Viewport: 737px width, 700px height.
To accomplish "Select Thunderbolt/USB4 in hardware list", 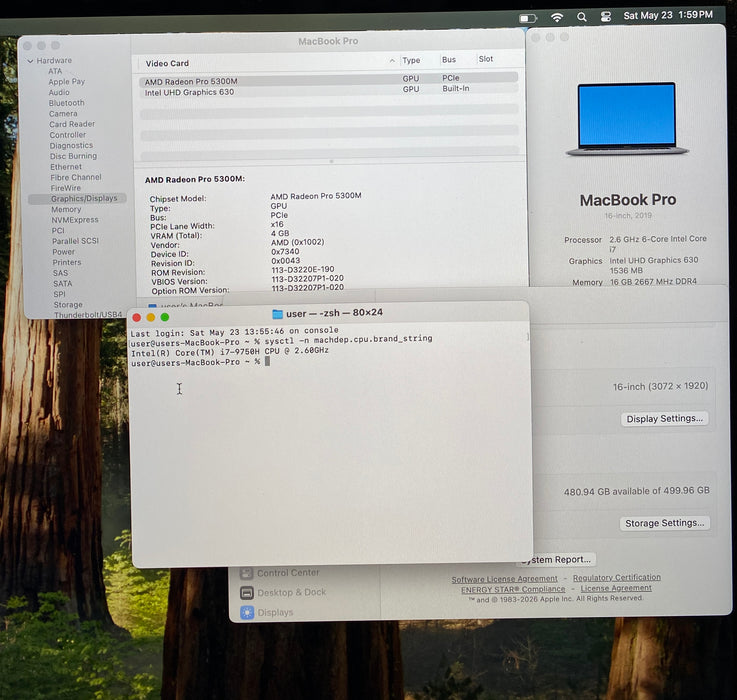I will (87, 315).
